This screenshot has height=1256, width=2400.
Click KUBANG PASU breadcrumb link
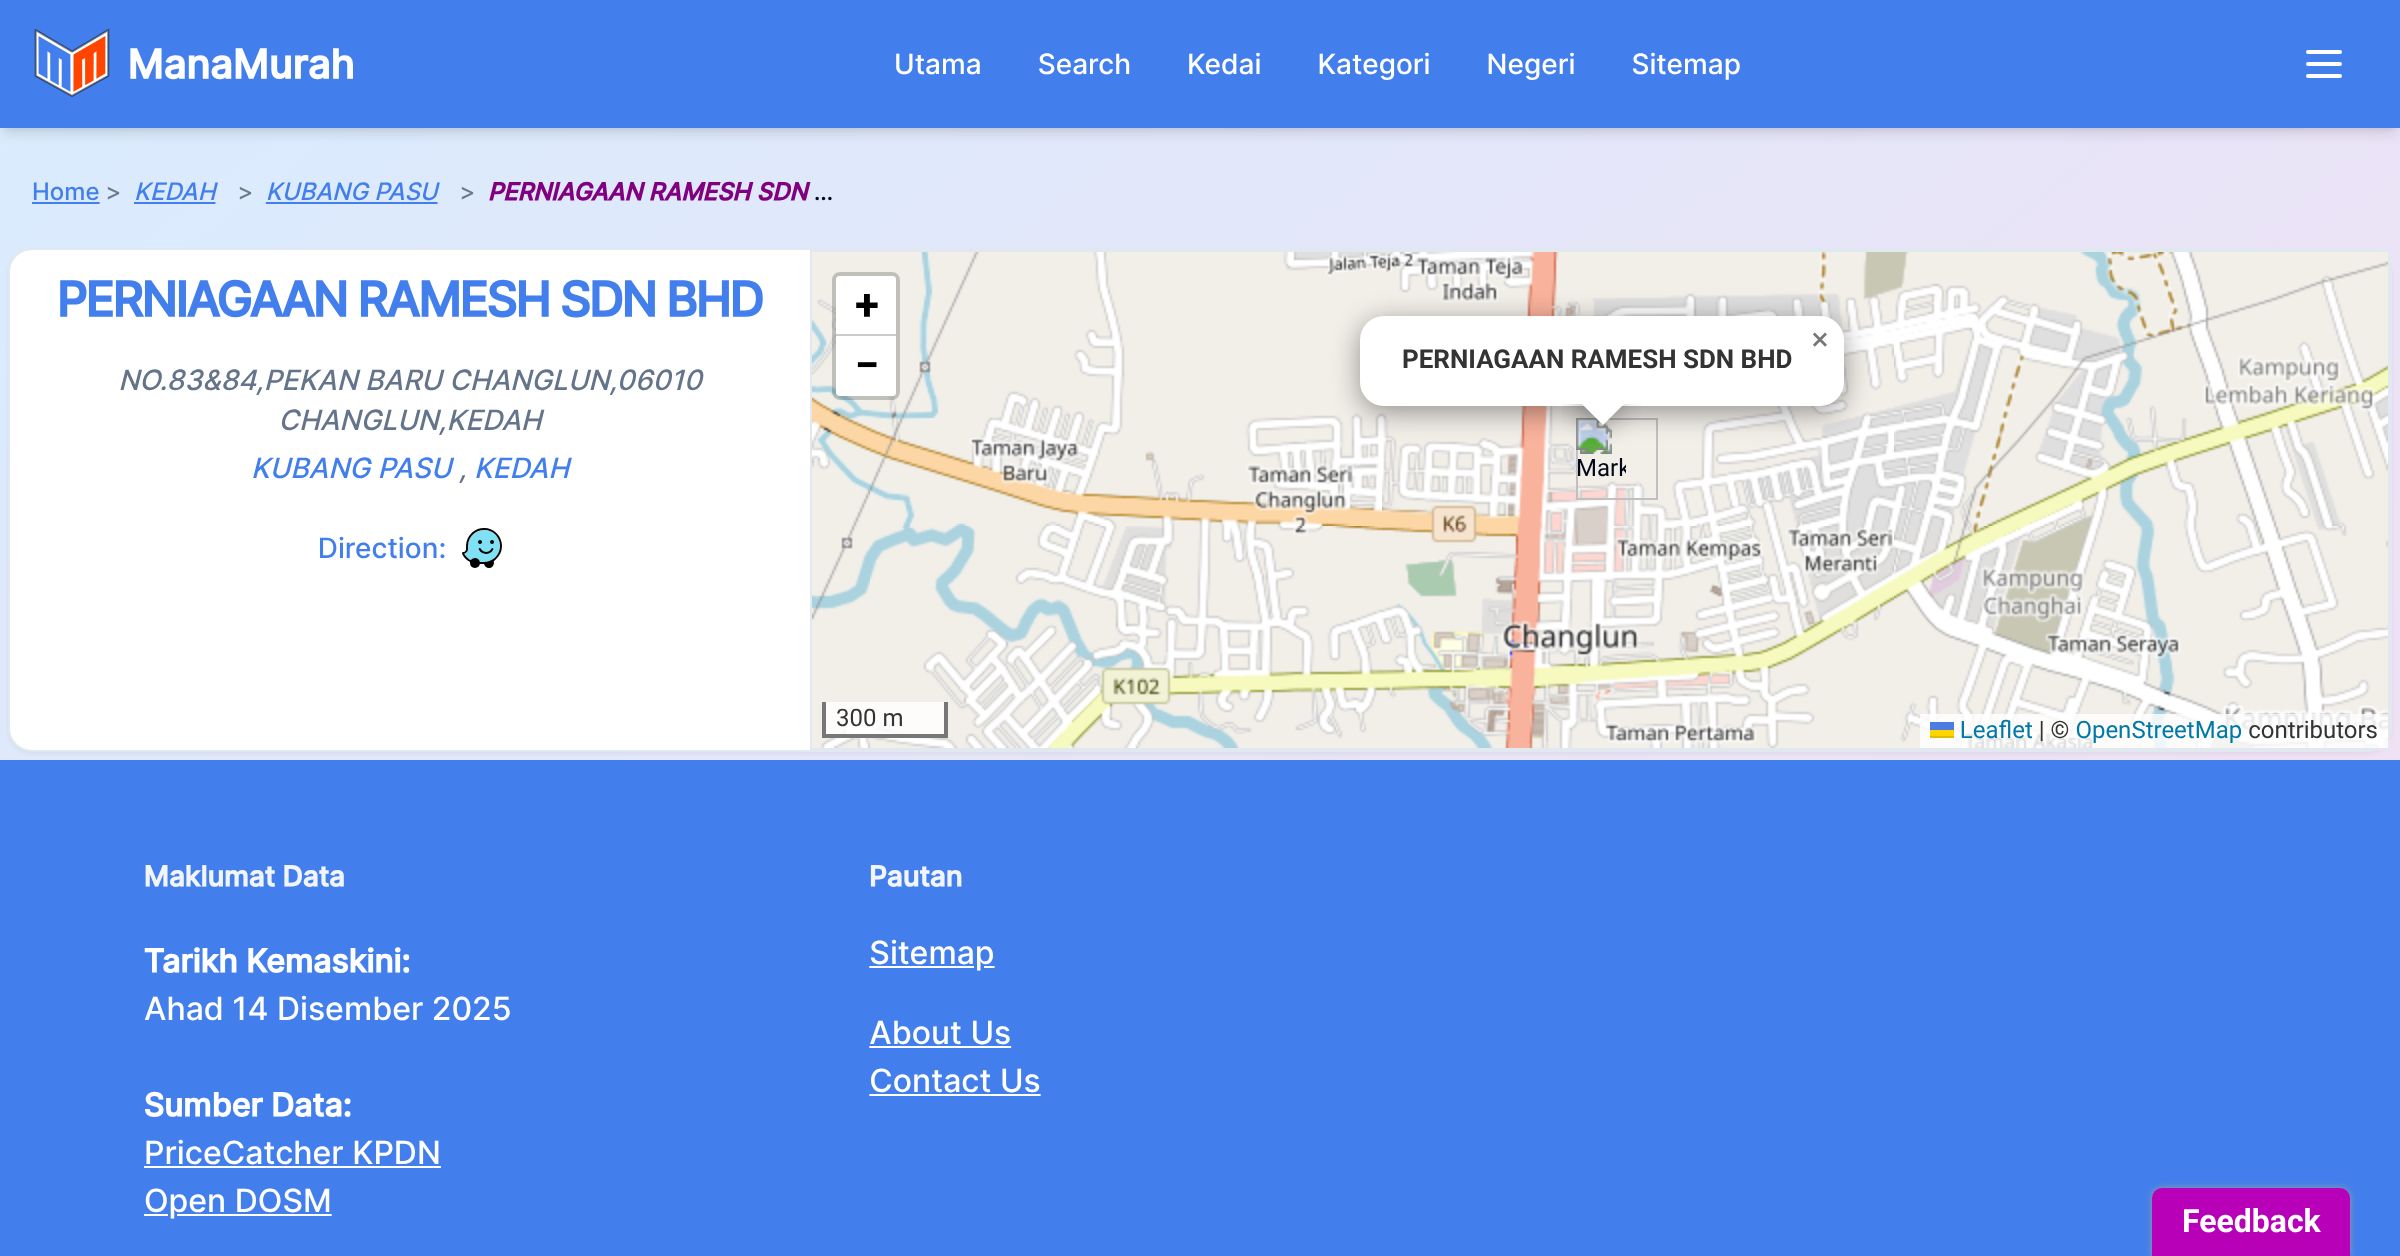click(x=352, y=191)
